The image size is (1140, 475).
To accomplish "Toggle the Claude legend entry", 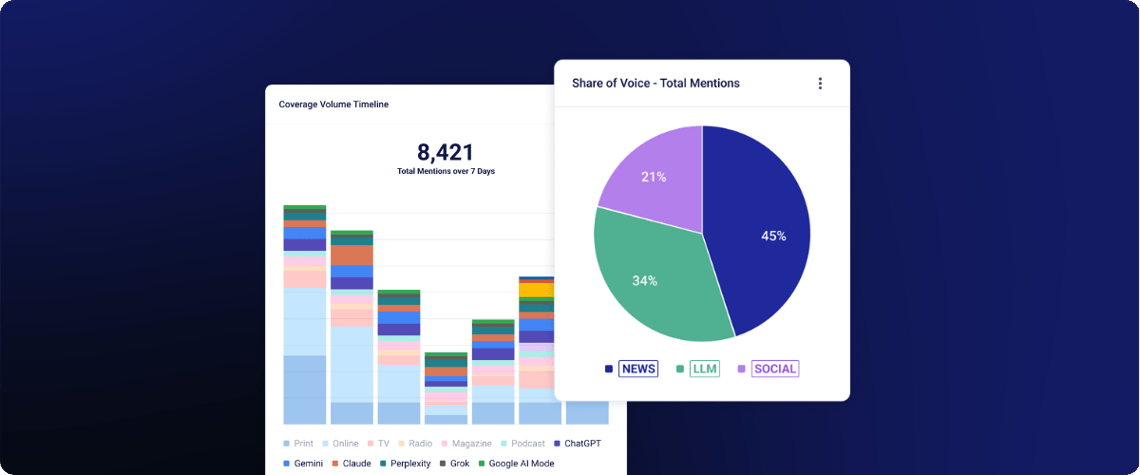I will click(x=351, y=463).
